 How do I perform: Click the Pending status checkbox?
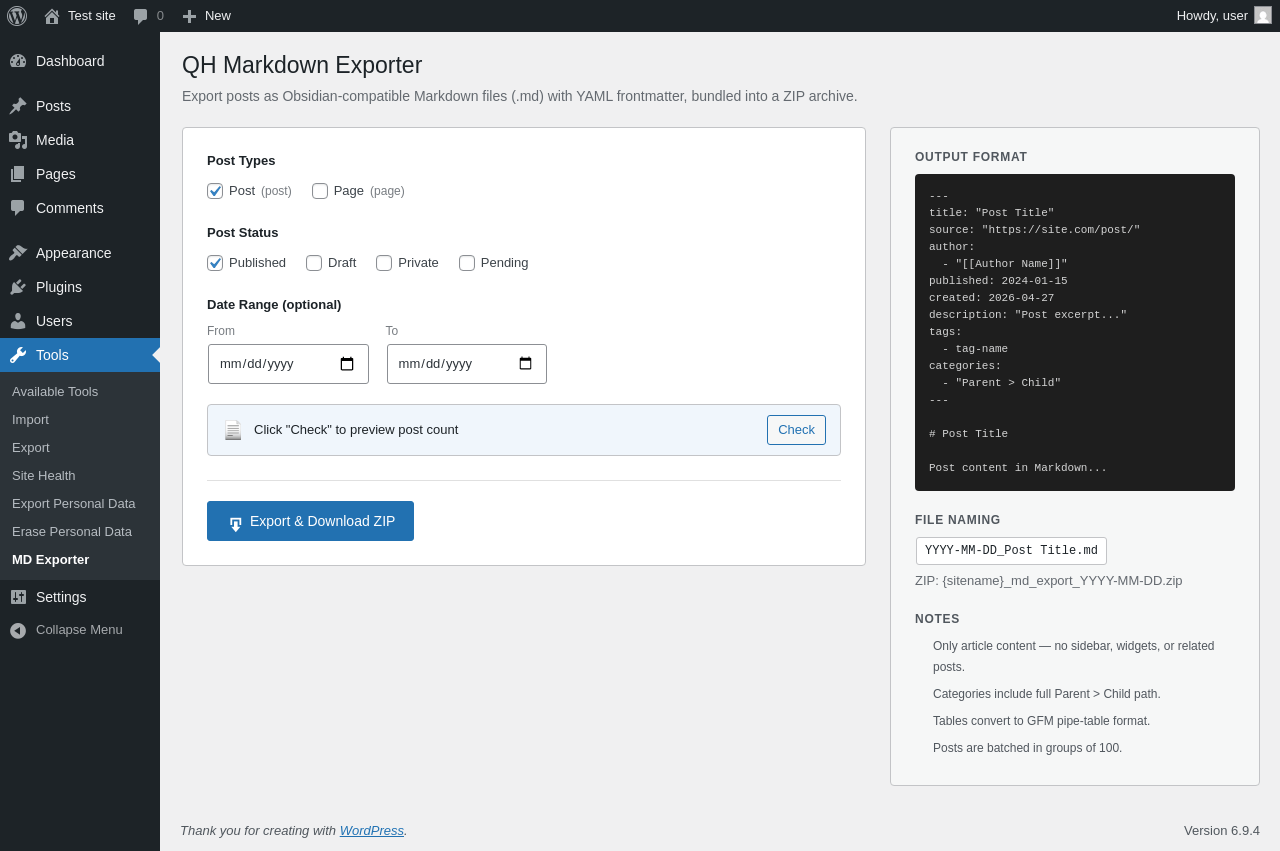467,263
